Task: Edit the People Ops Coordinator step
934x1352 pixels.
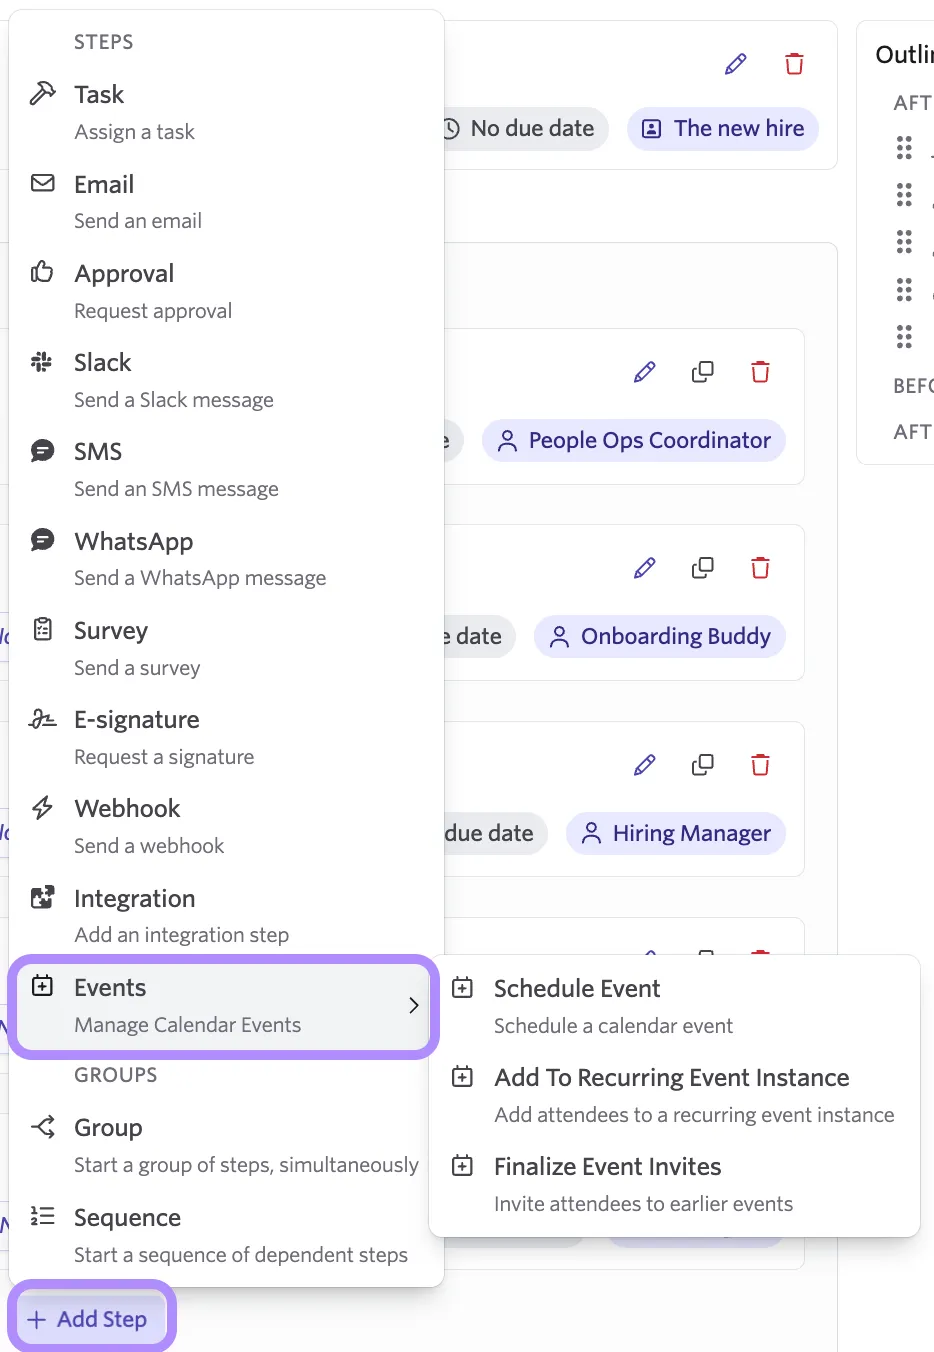Action: pos(645,372)
